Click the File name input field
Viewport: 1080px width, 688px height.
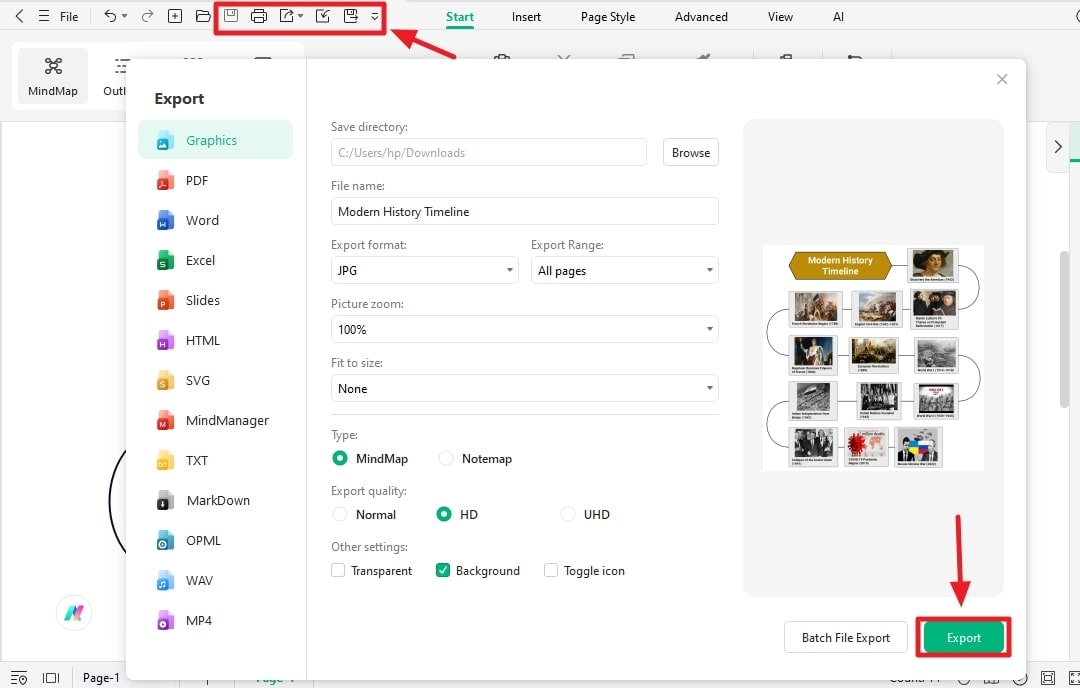click(525, 211)
